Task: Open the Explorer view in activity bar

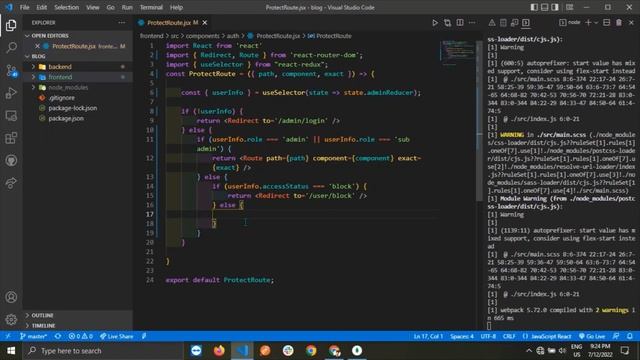Action: [11, 25]
